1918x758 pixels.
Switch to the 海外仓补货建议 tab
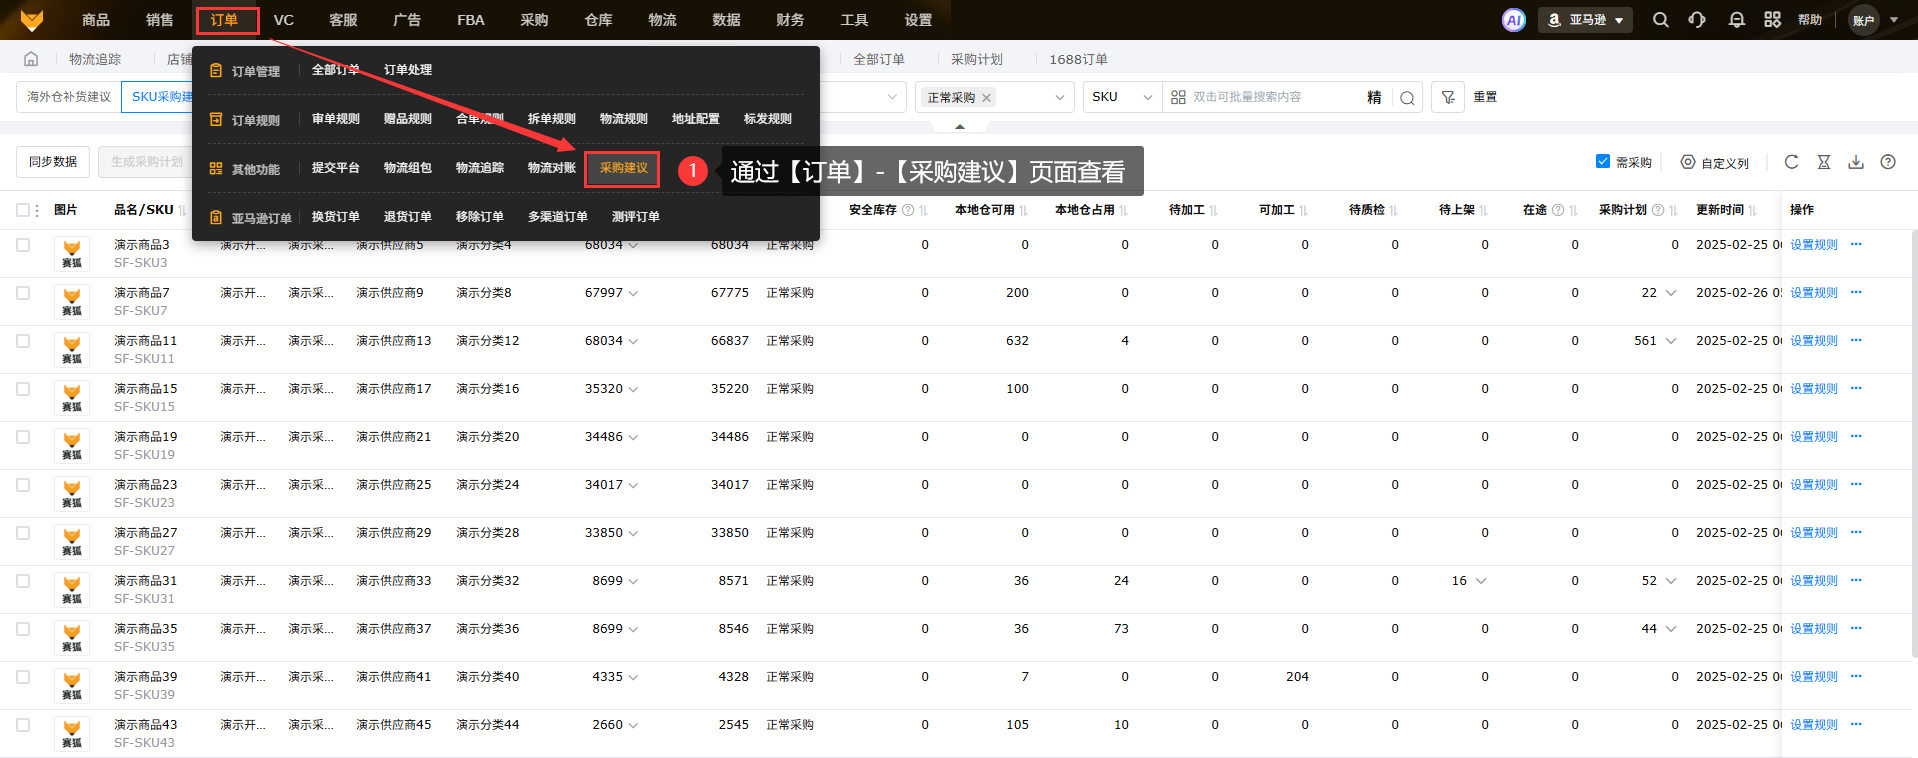pos(69,97)
